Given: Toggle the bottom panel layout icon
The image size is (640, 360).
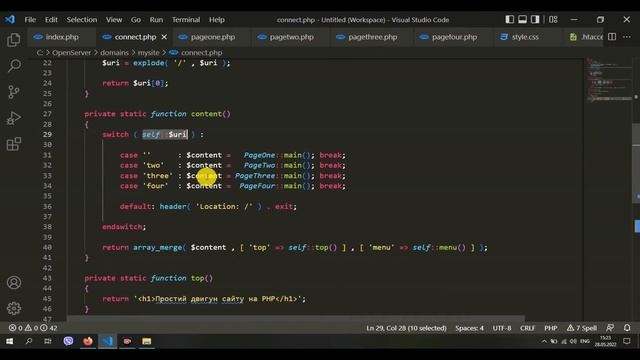Looking at the screenshot, I should pos(522,19).
